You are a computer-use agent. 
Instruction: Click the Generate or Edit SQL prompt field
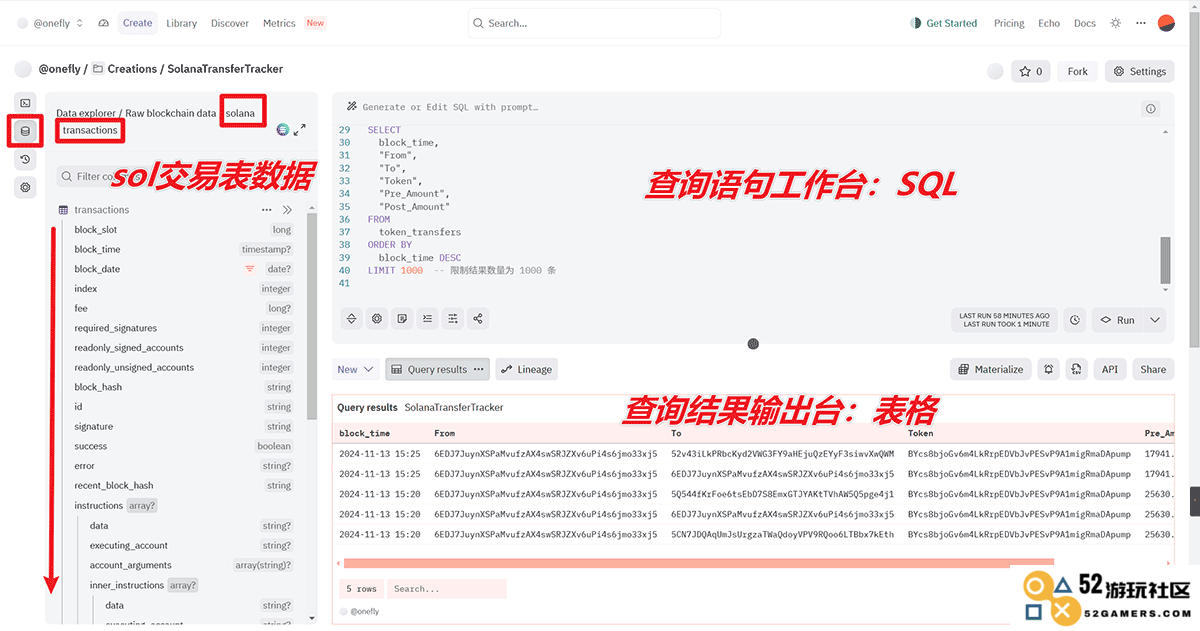click(x=450, y=107)
